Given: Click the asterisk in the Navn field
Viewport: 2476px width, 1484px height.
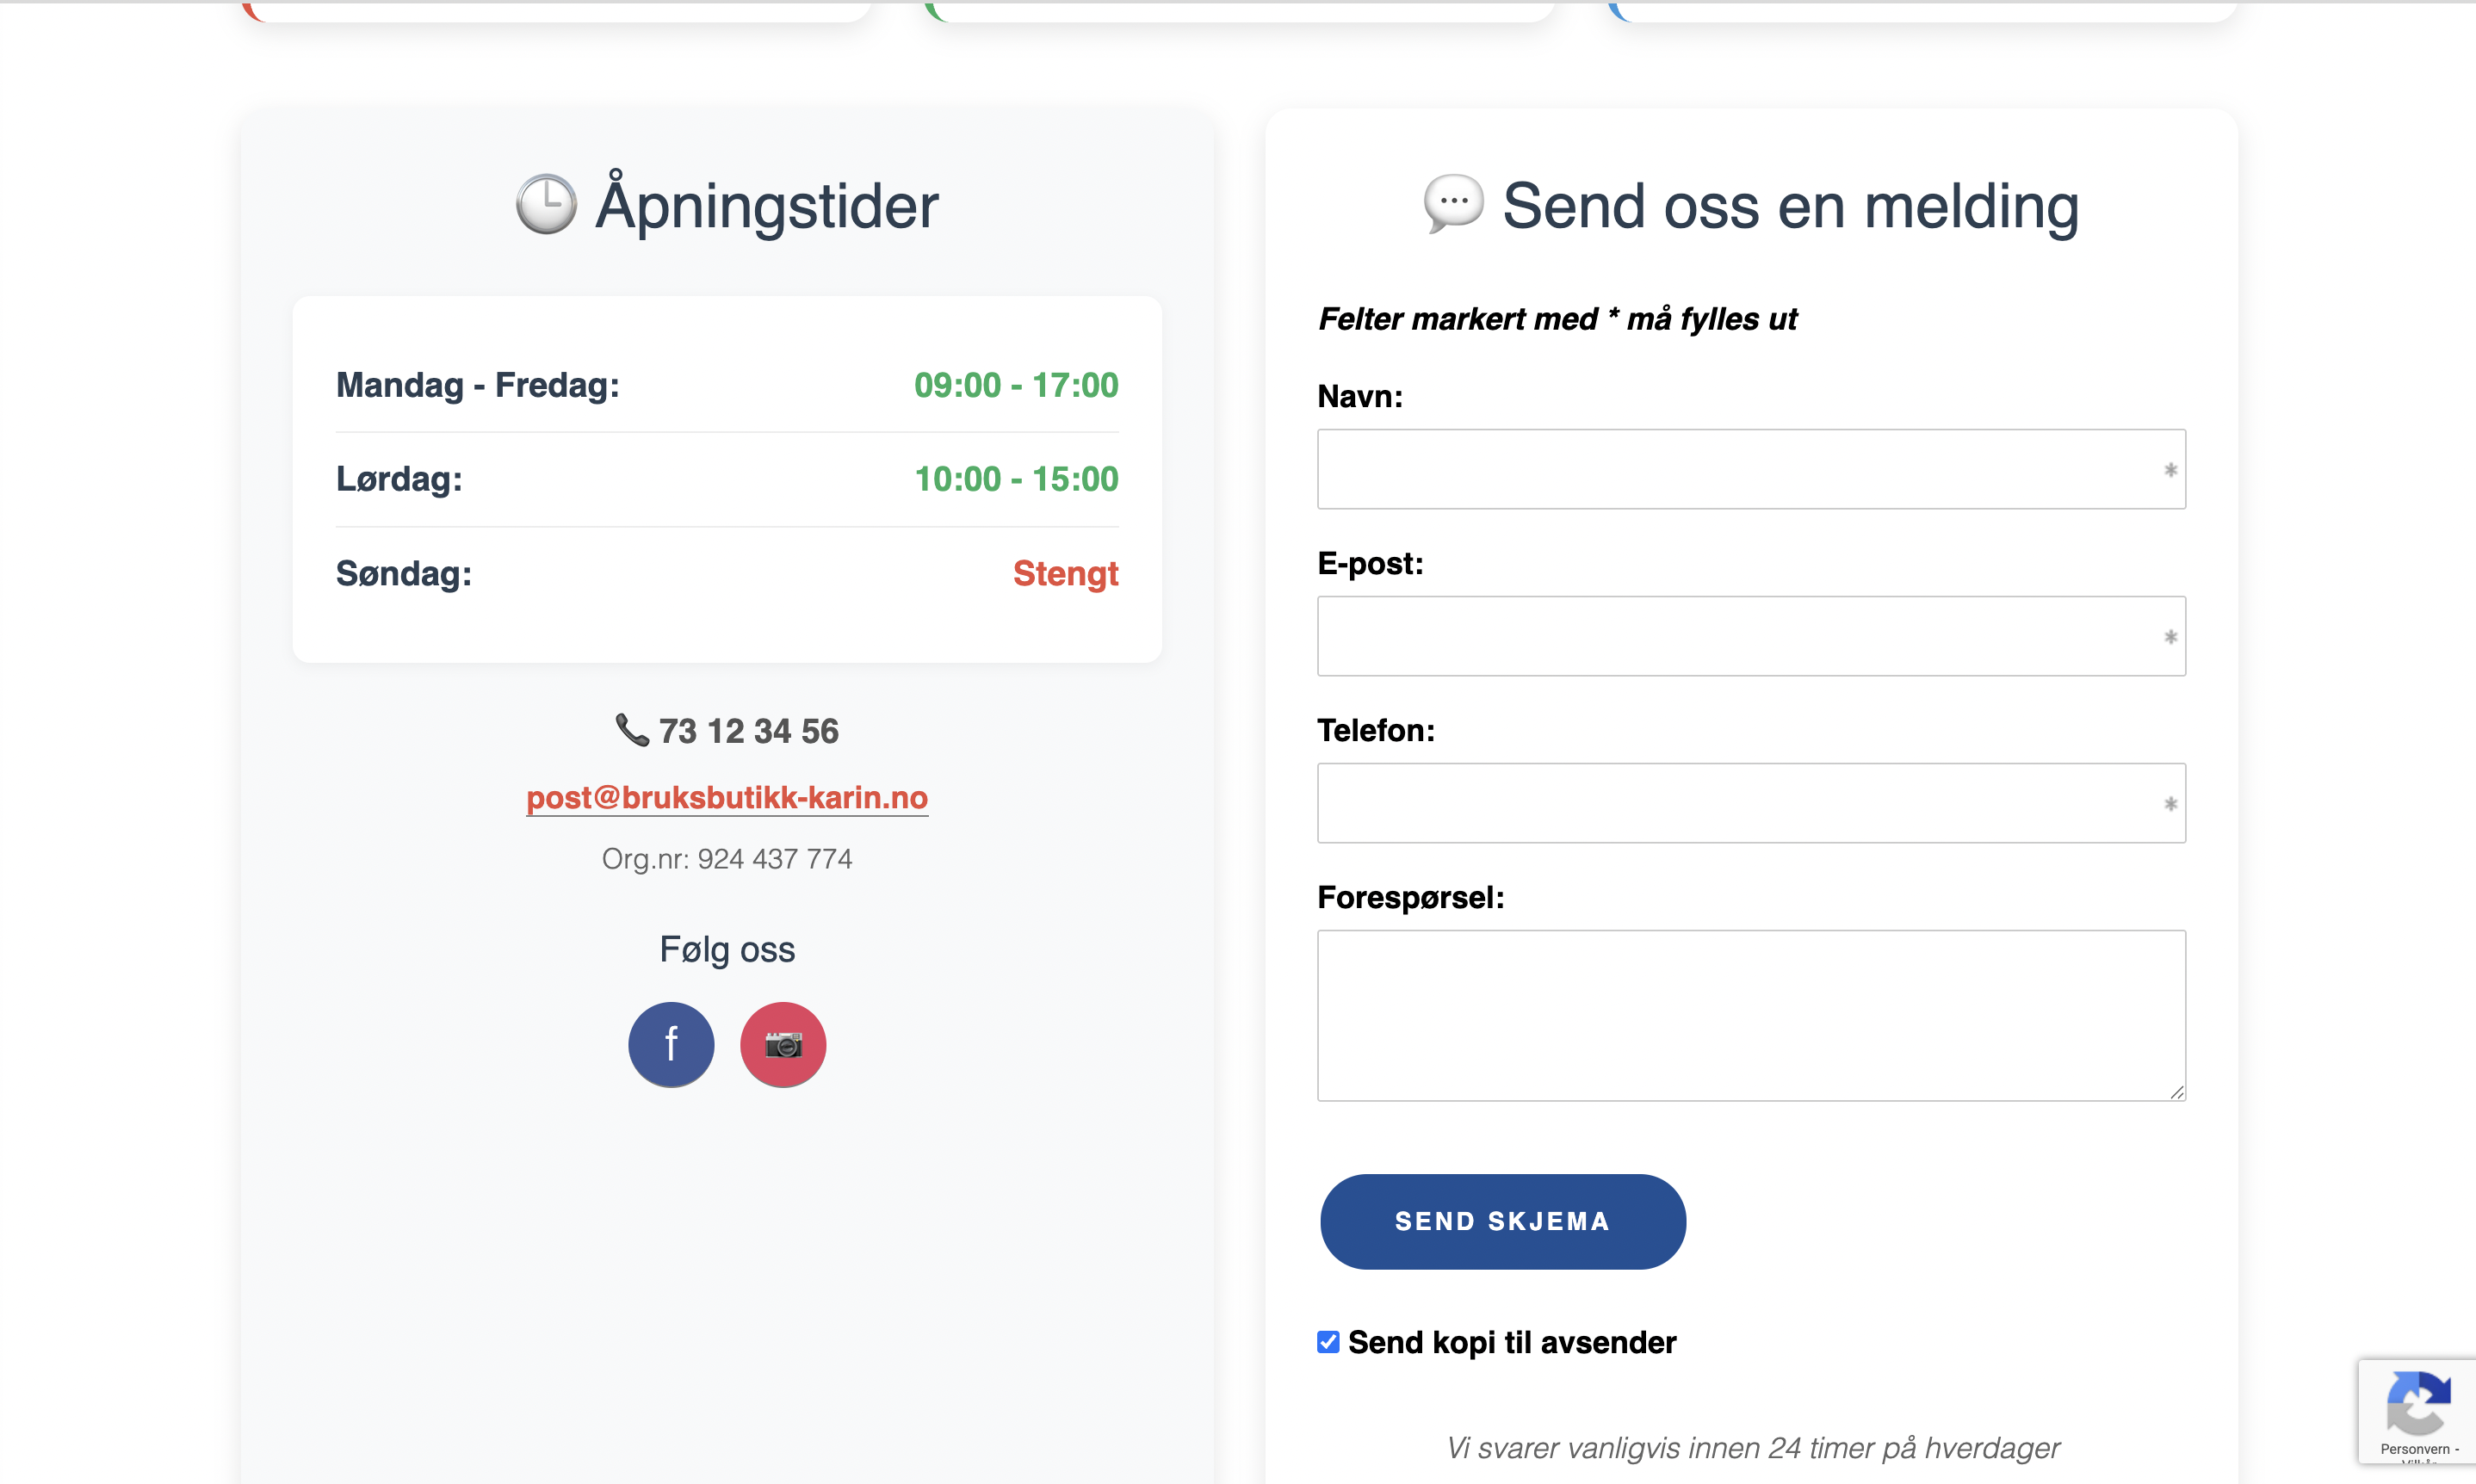Looking at the screenshot, I should pos(2170,470).
